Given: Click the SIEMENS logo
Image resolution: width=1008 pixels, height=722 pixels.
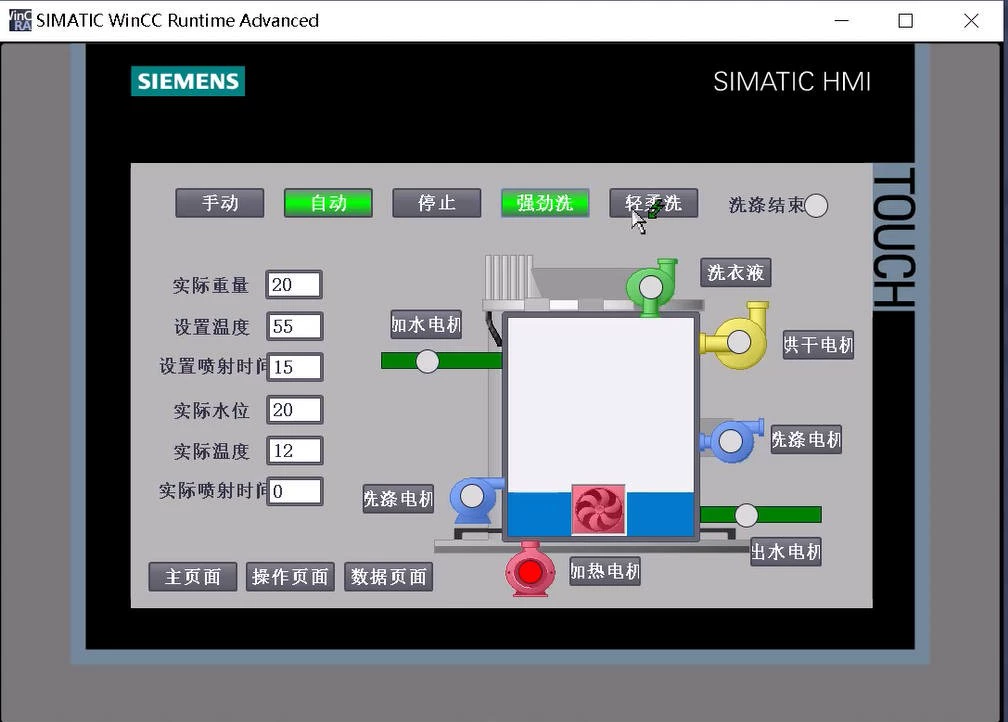Looking at the screenshot, I should tap(187, 81).
